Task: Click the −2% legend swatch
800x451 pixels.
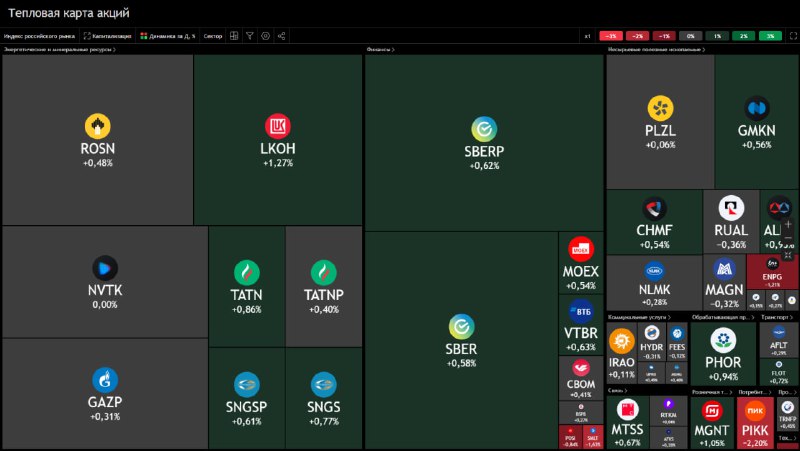Action: pos(638,36)
